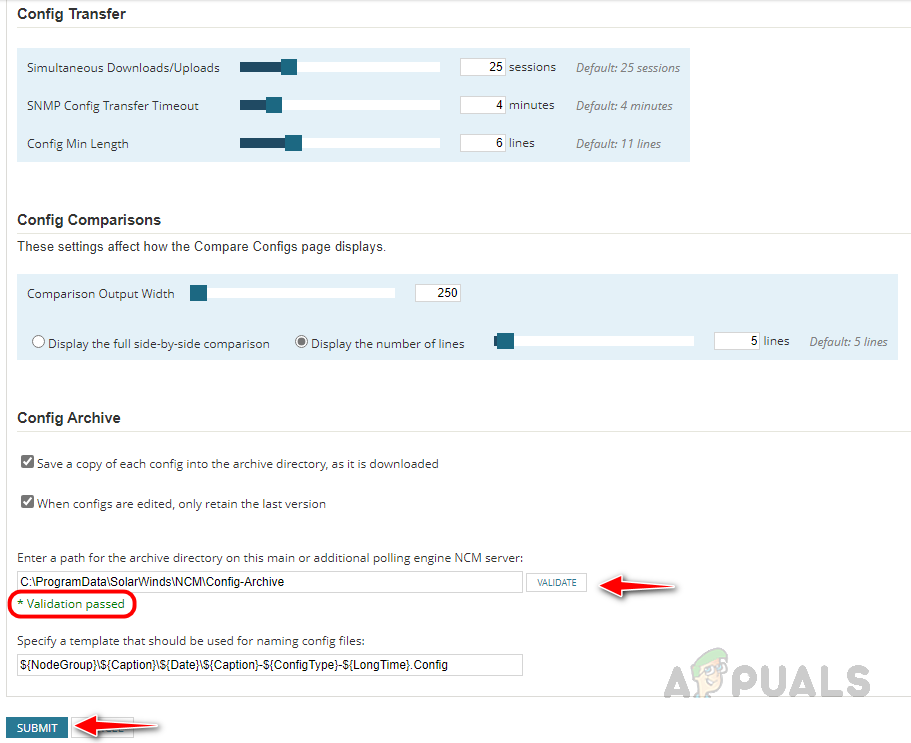The image size is (911, 743).
Task: Click the sessions number input field
Action: [x=483, y=67]
